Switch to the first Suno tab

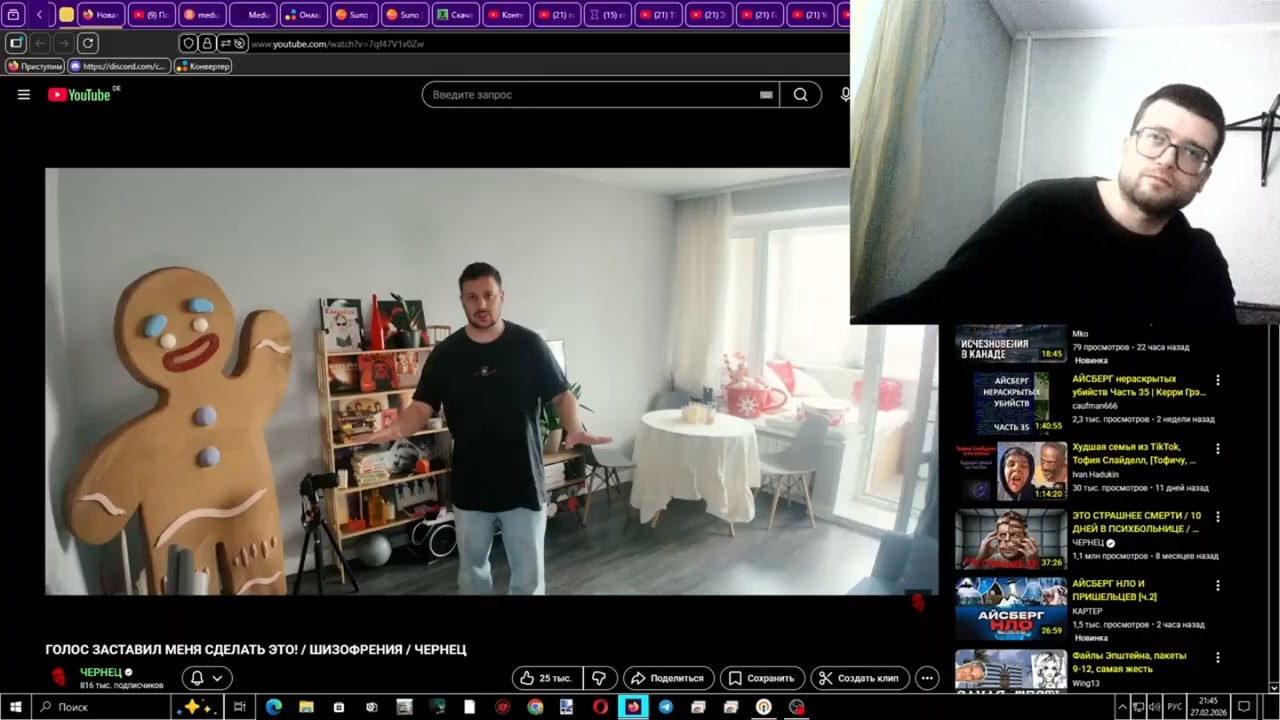[x=353, y=15]
